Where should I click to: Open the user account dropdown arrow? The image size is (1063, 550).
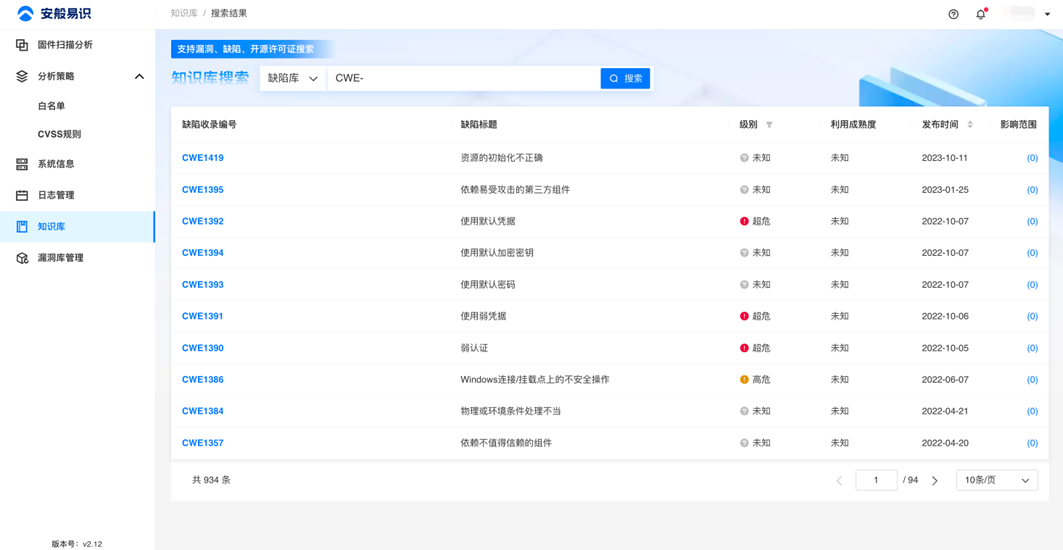point(1047,14)
